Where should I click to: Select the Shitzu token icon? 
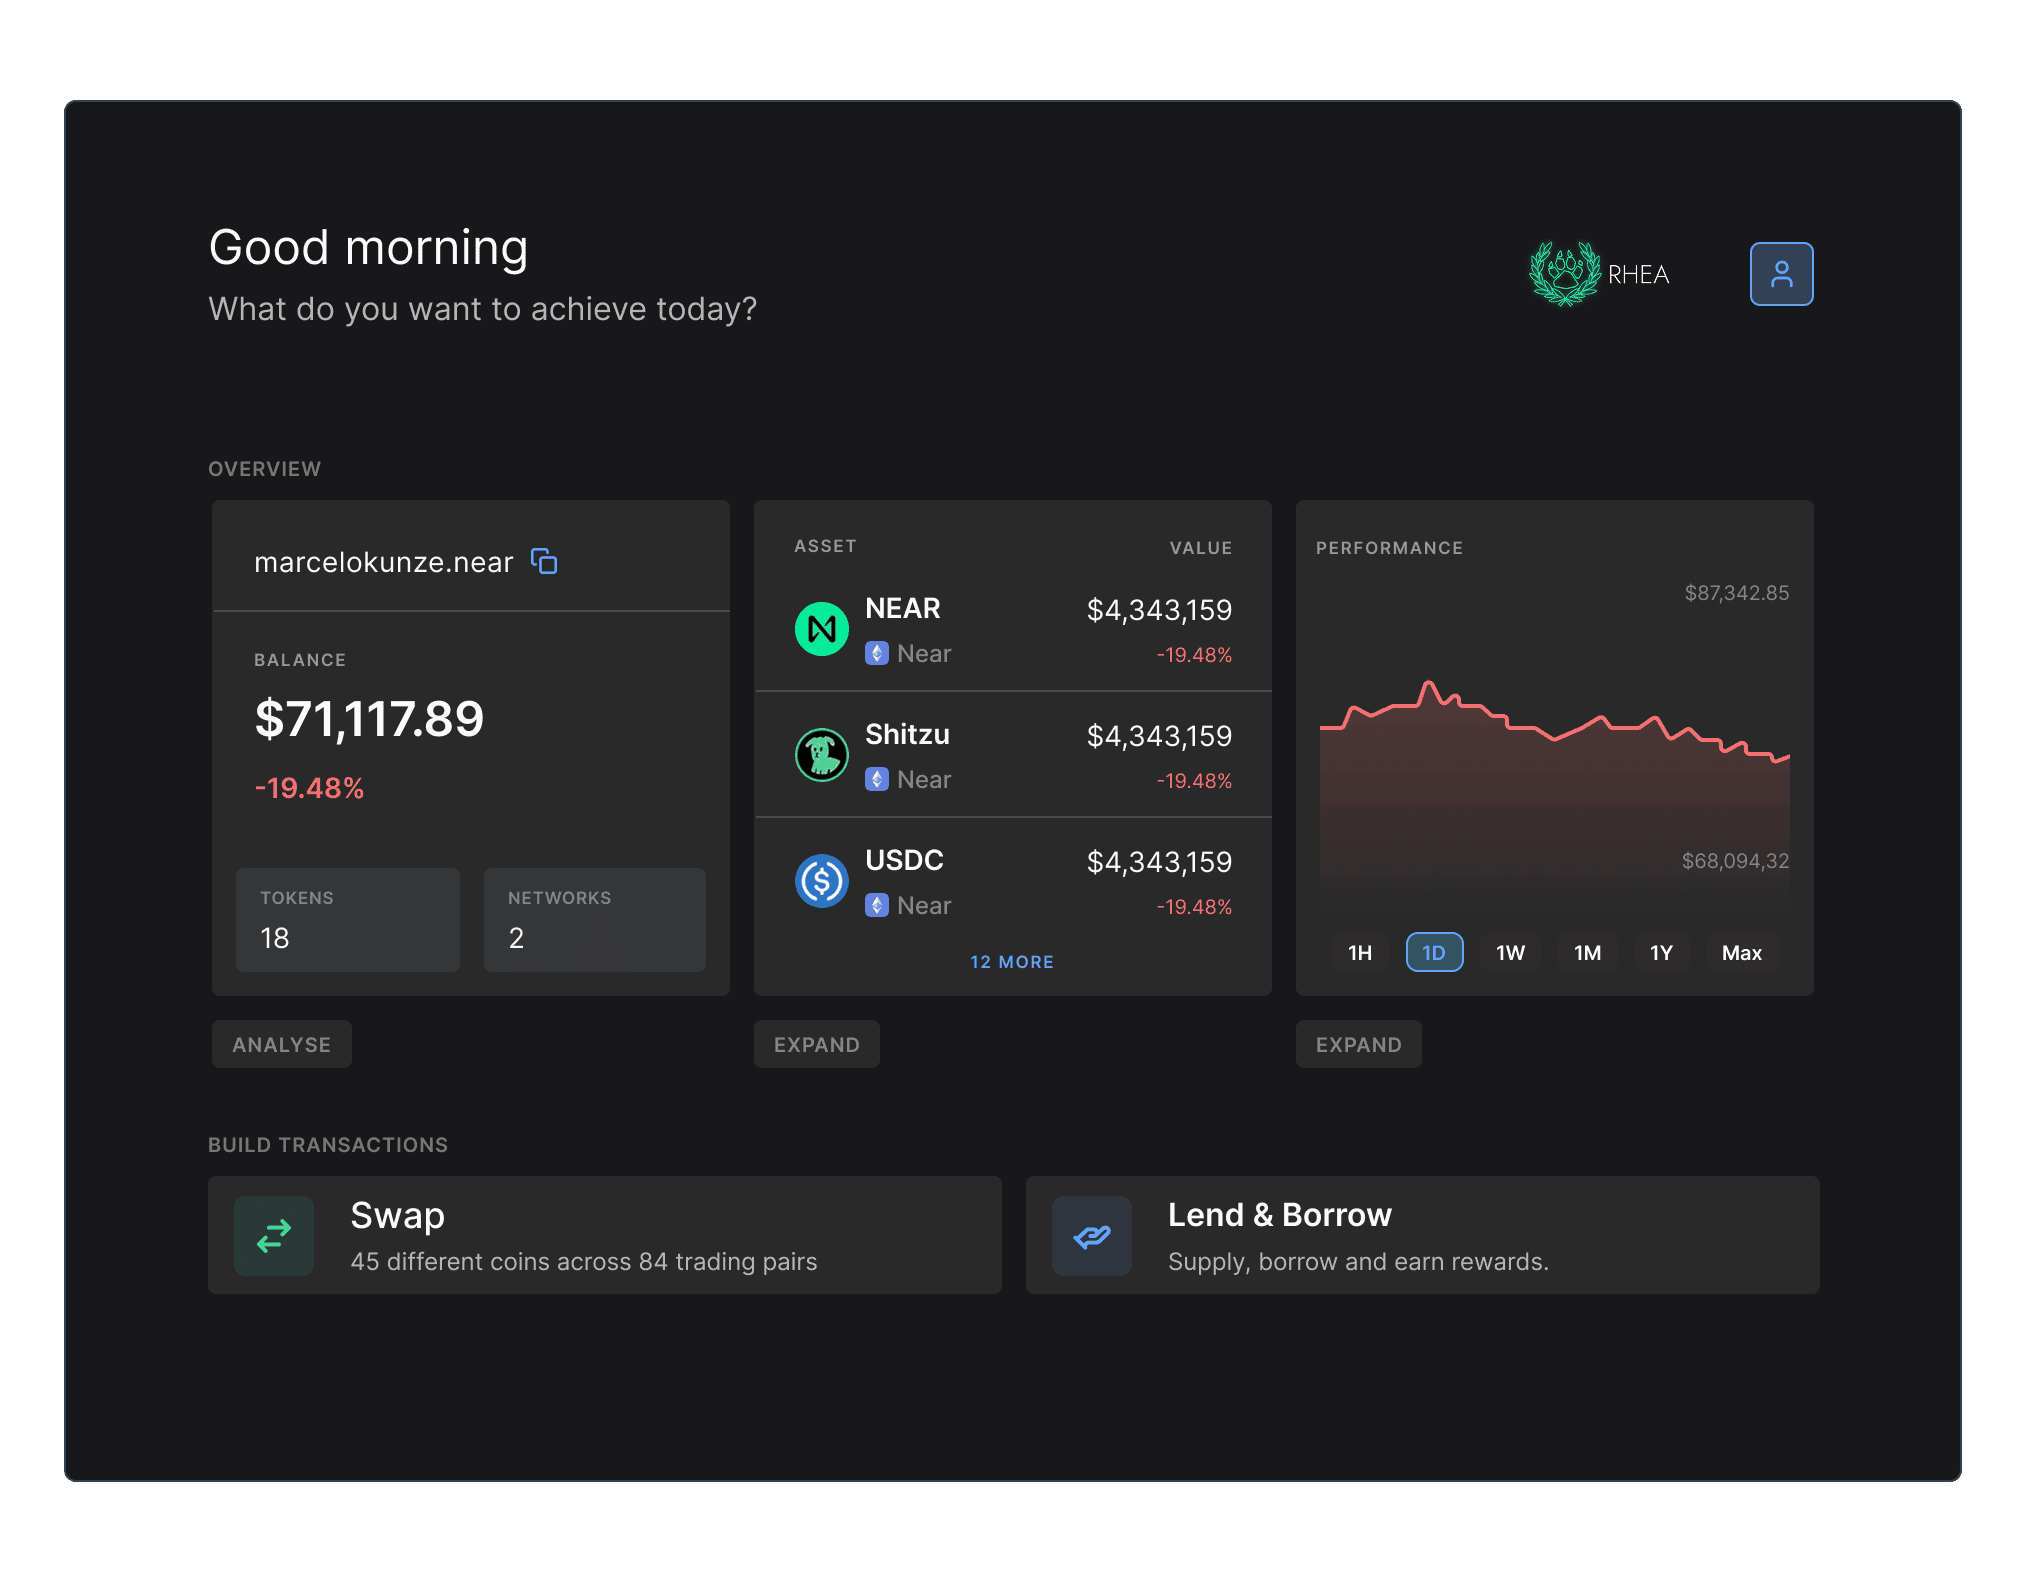click(x=821, y=755)
